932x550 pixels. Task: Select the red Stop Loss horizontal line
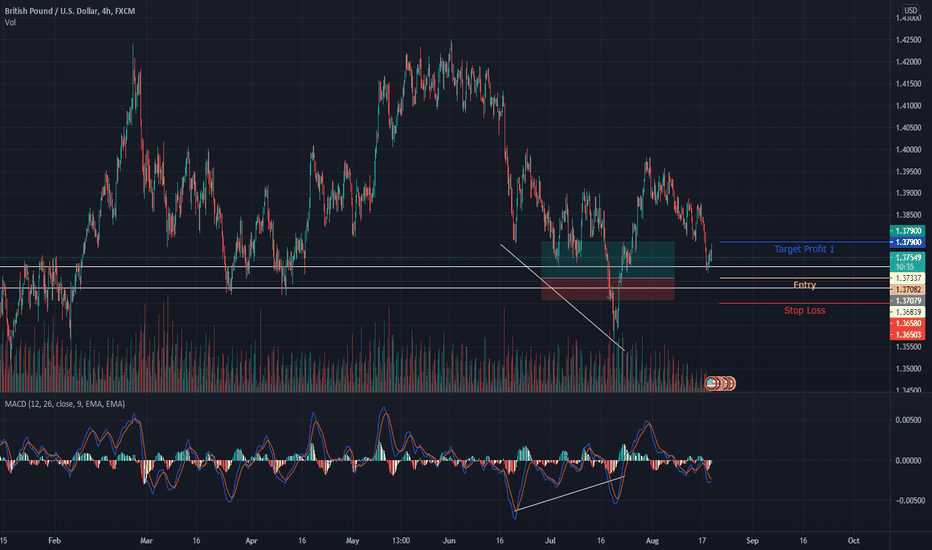coord(804,303)
